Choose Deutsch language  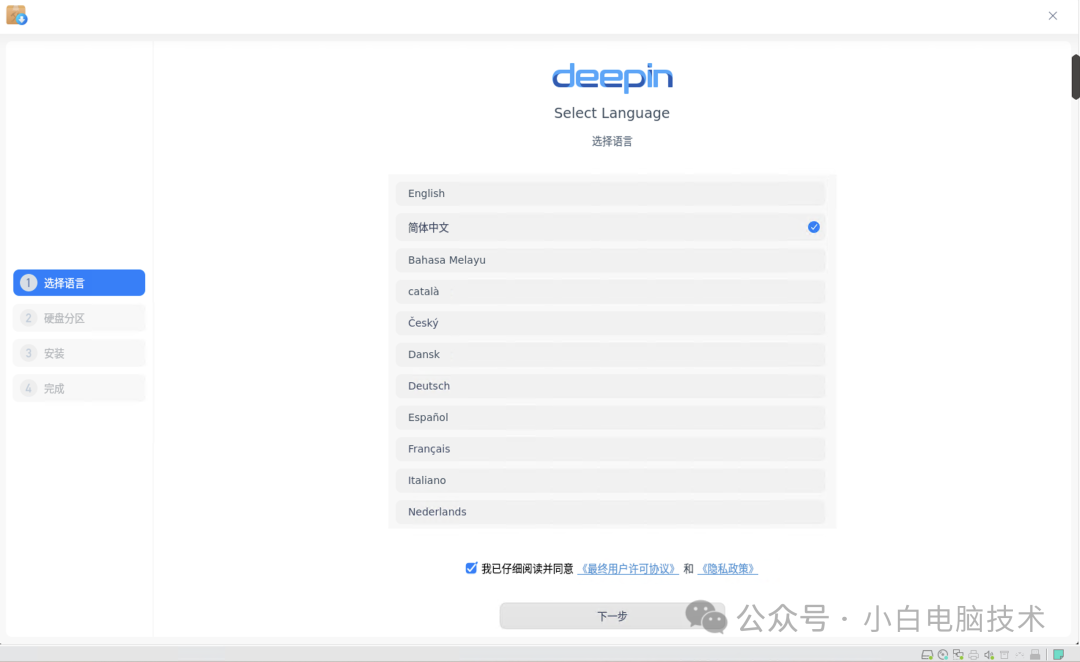[x=610, y=386]
